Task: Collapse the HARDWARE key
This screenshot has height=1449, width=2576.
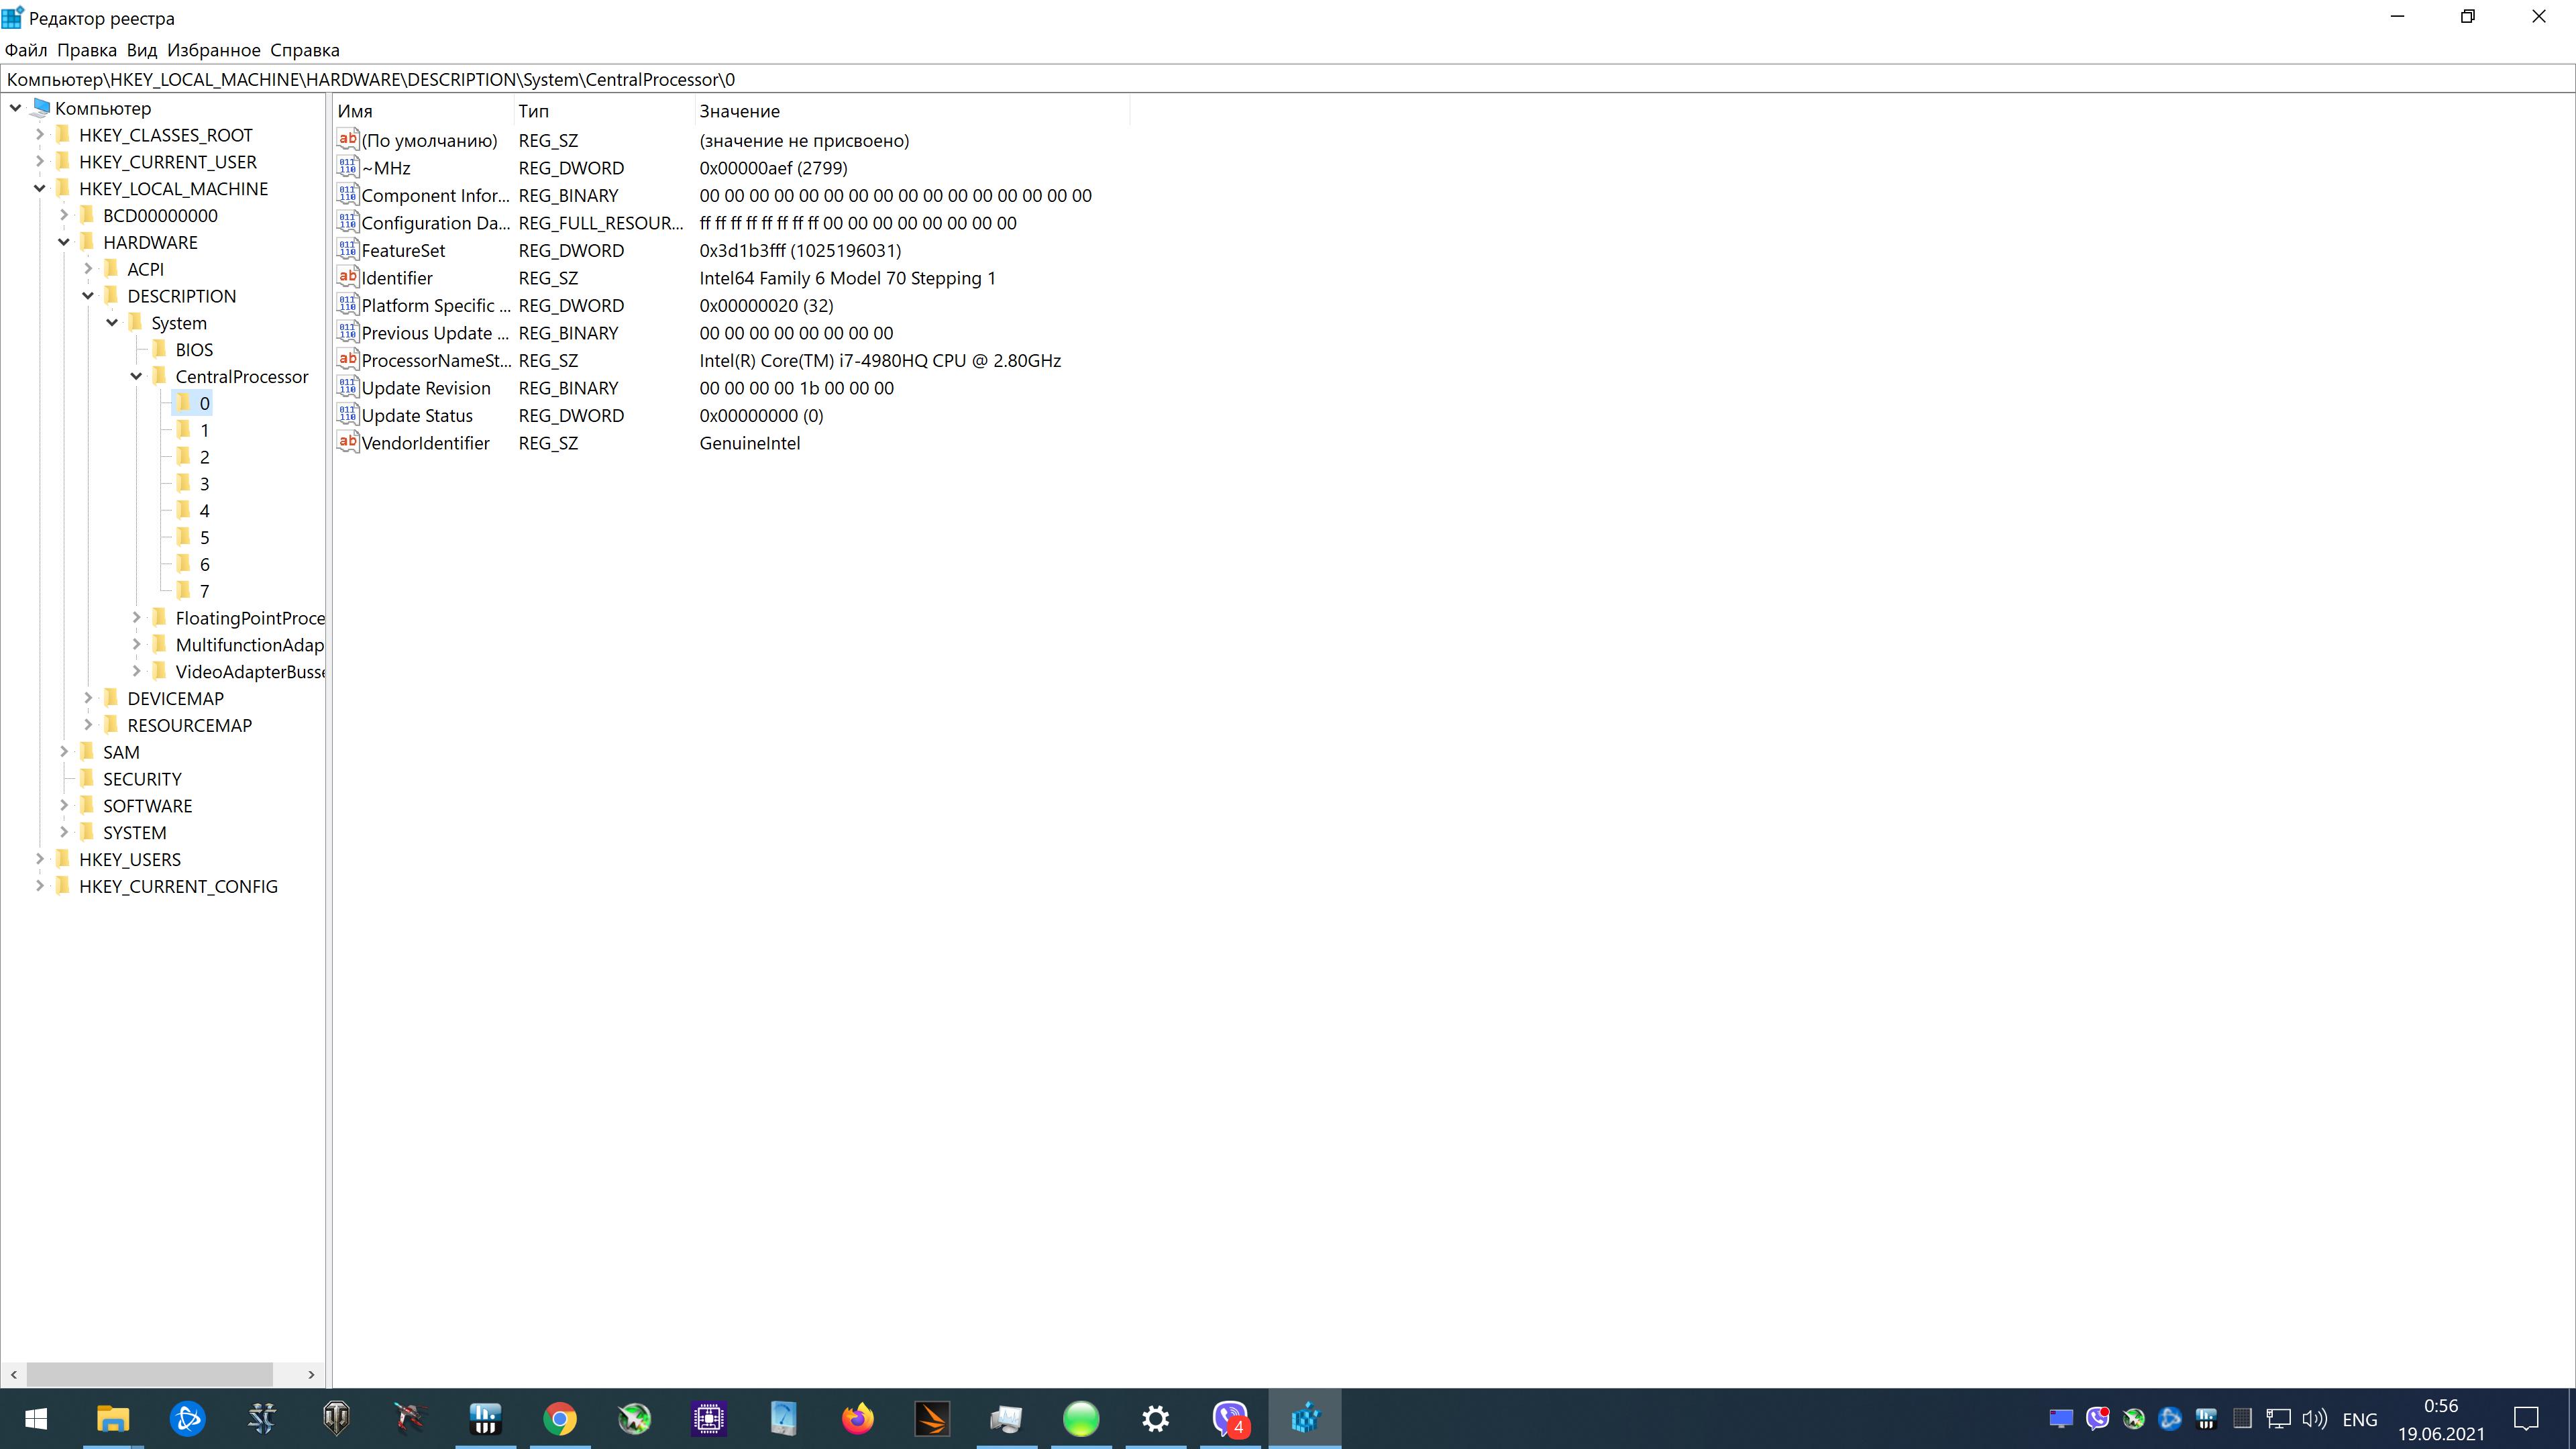Action: tap(64, 242)
